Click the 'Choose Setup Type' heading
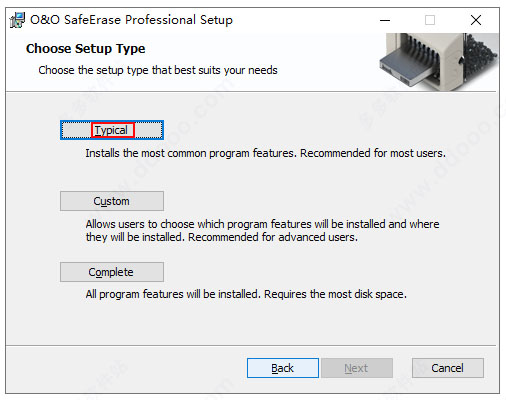Viewport: 506px width, 400px height. coord(86,49)
